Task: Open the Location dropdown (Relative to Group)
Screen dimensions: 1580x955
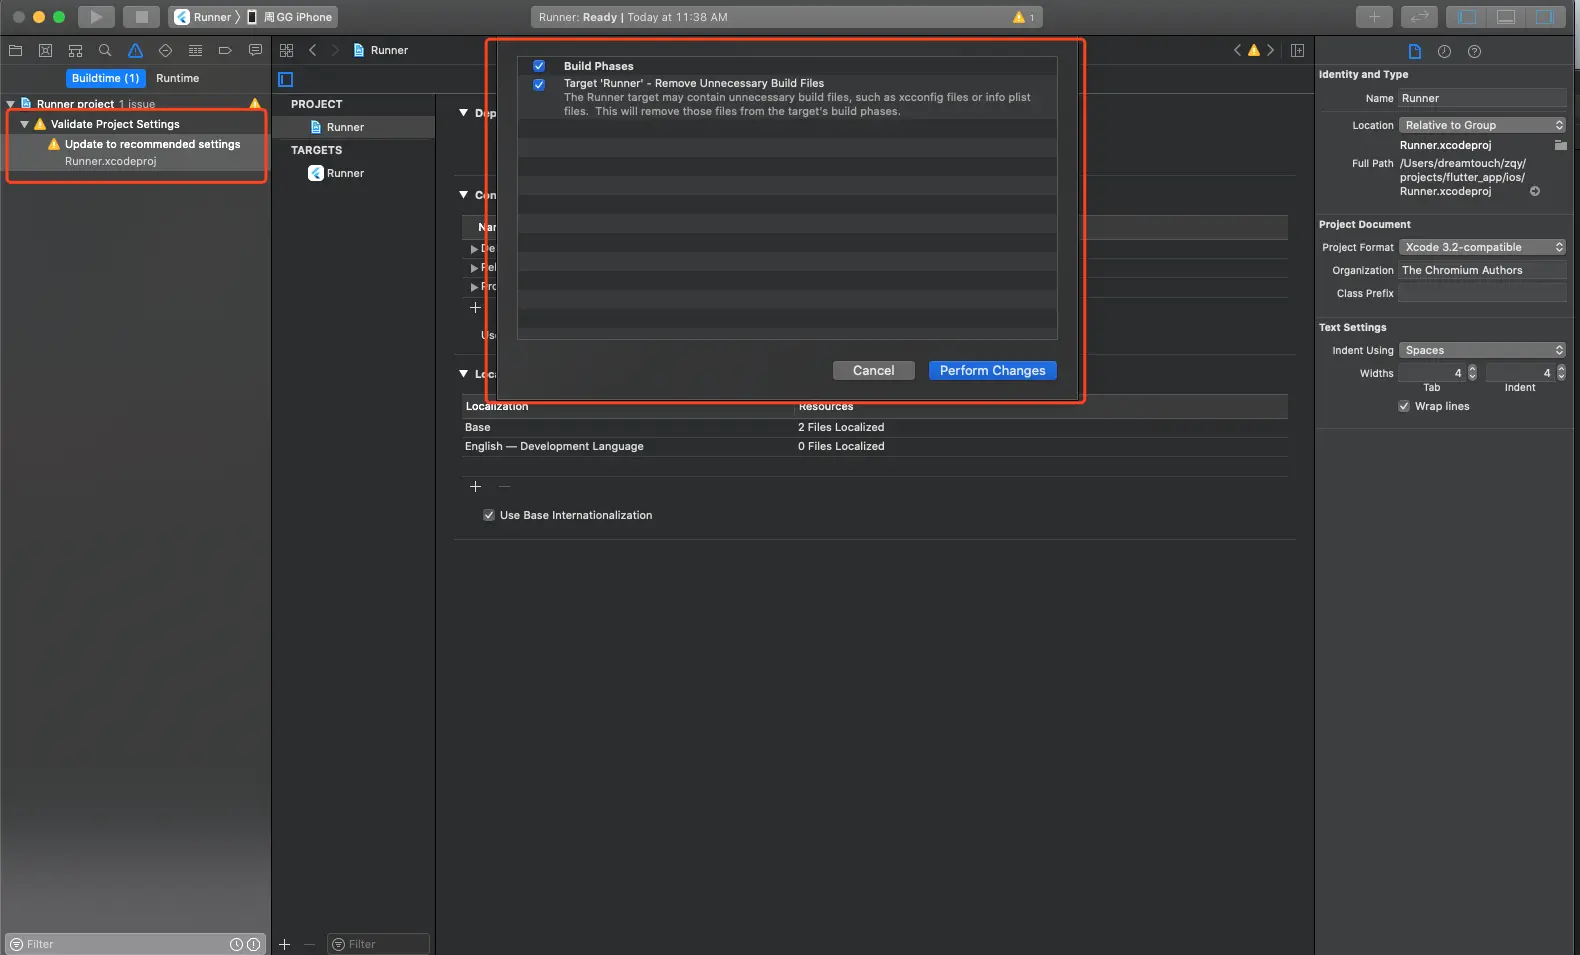Action: tap(1482, 125)
